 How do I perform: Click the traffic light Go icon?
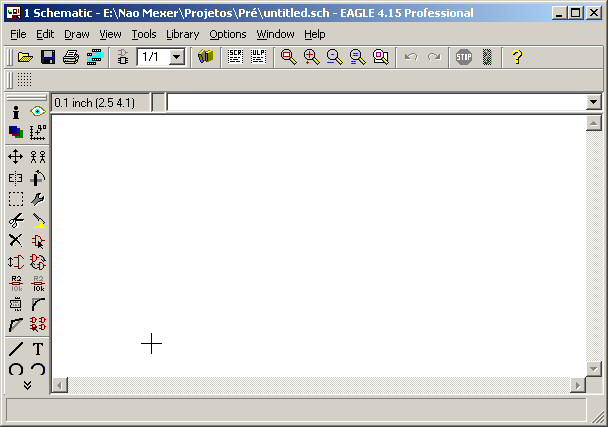487,57
